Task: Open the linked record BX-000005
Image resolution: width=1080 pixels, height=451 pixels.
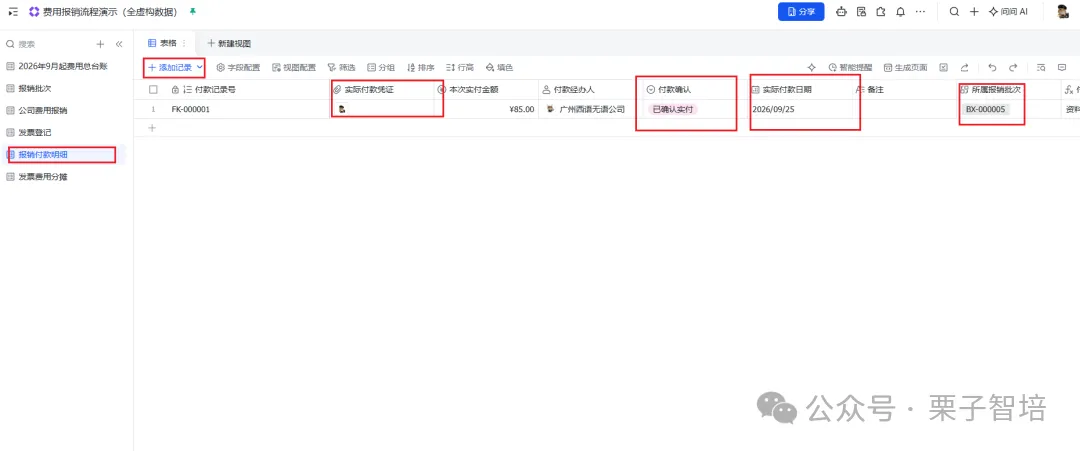Action: click(x=985, y=109)
